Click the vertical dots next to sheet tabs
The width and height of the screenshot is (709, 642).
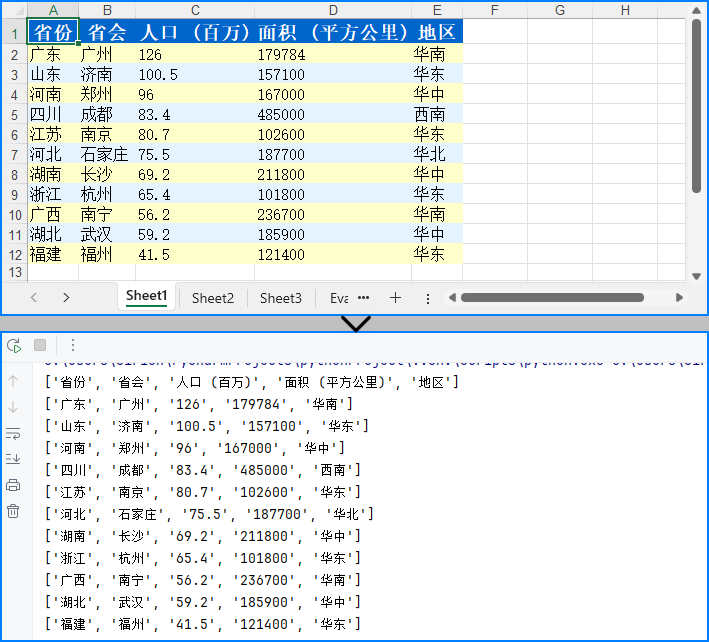(x=428, y=298)
